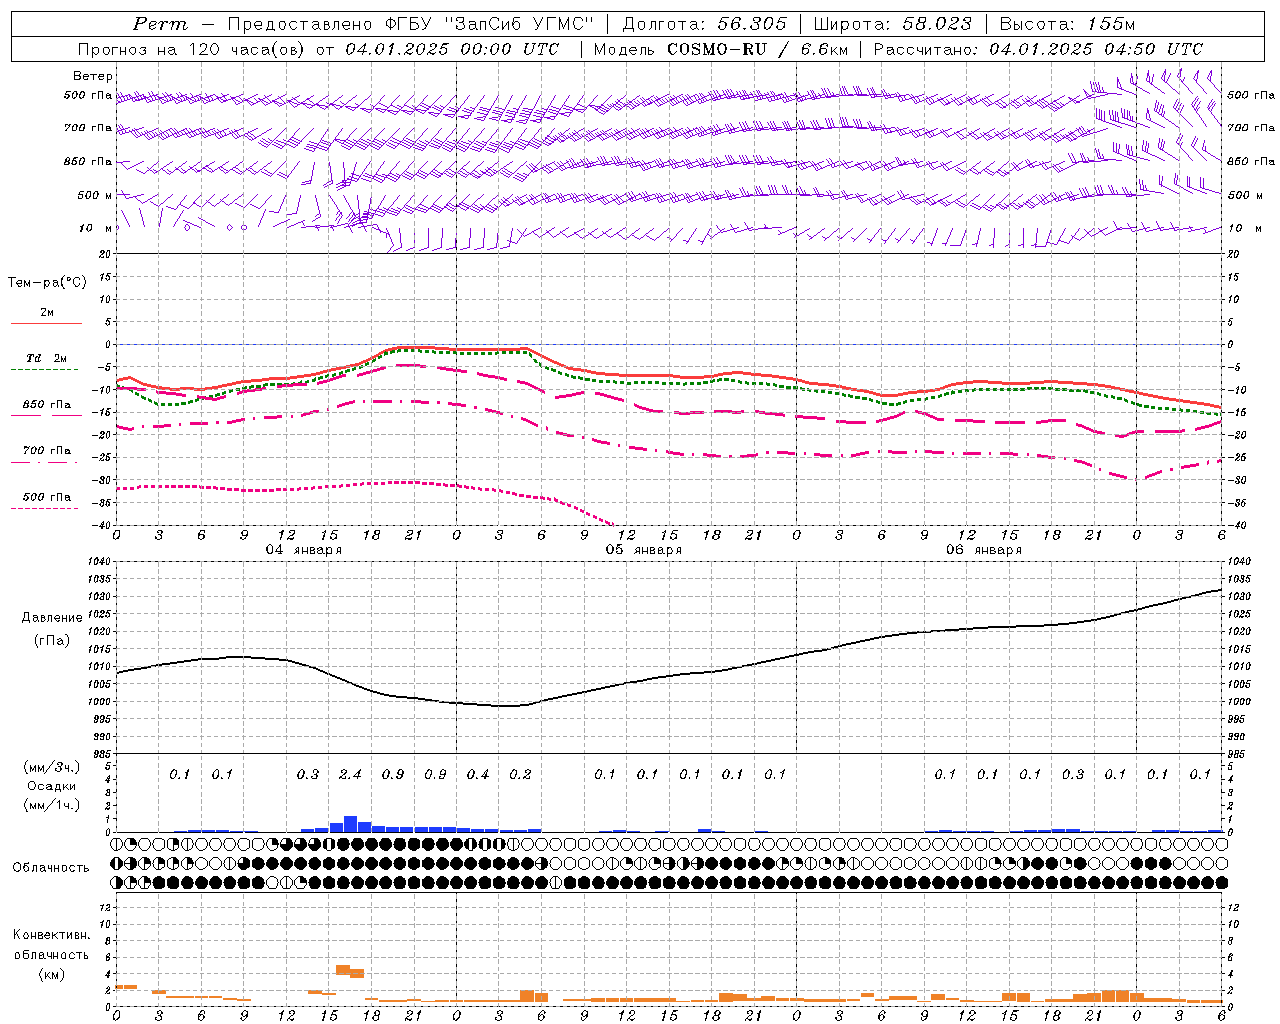Click the "2м" temperature legend entry
The image size is (1280, 1024).
pos(47,312)
